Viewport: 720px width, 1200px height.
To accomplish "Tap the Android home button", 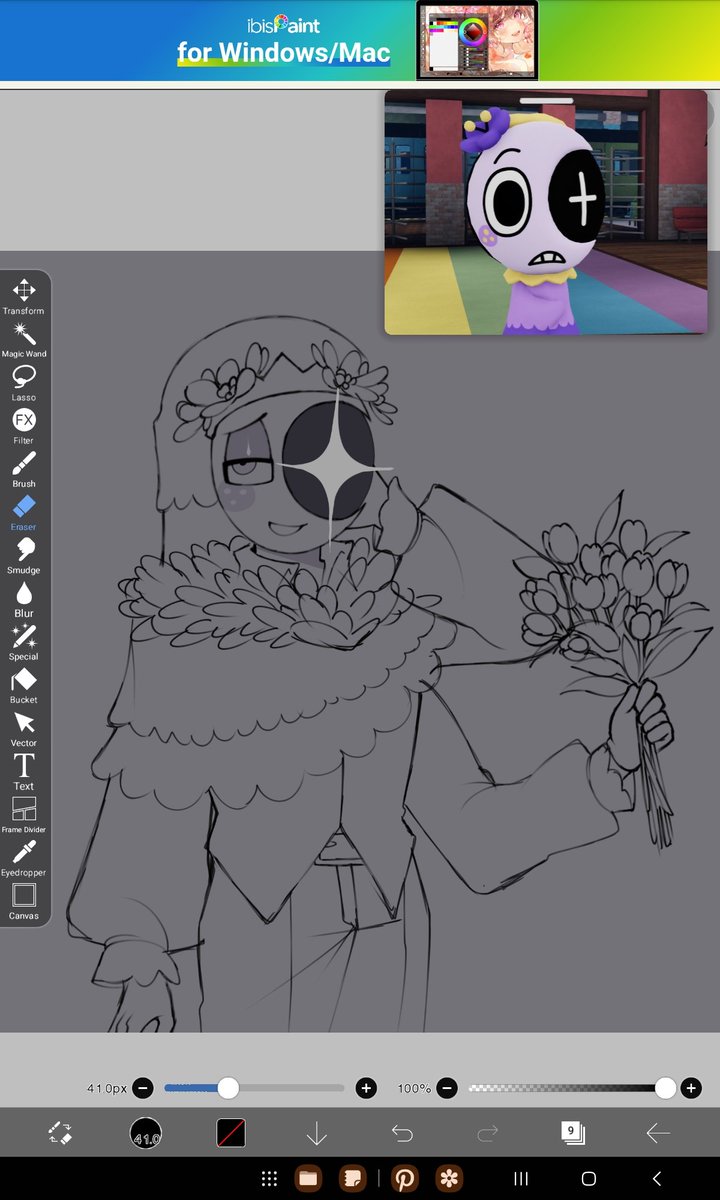I will click(x=589, y=1178).
